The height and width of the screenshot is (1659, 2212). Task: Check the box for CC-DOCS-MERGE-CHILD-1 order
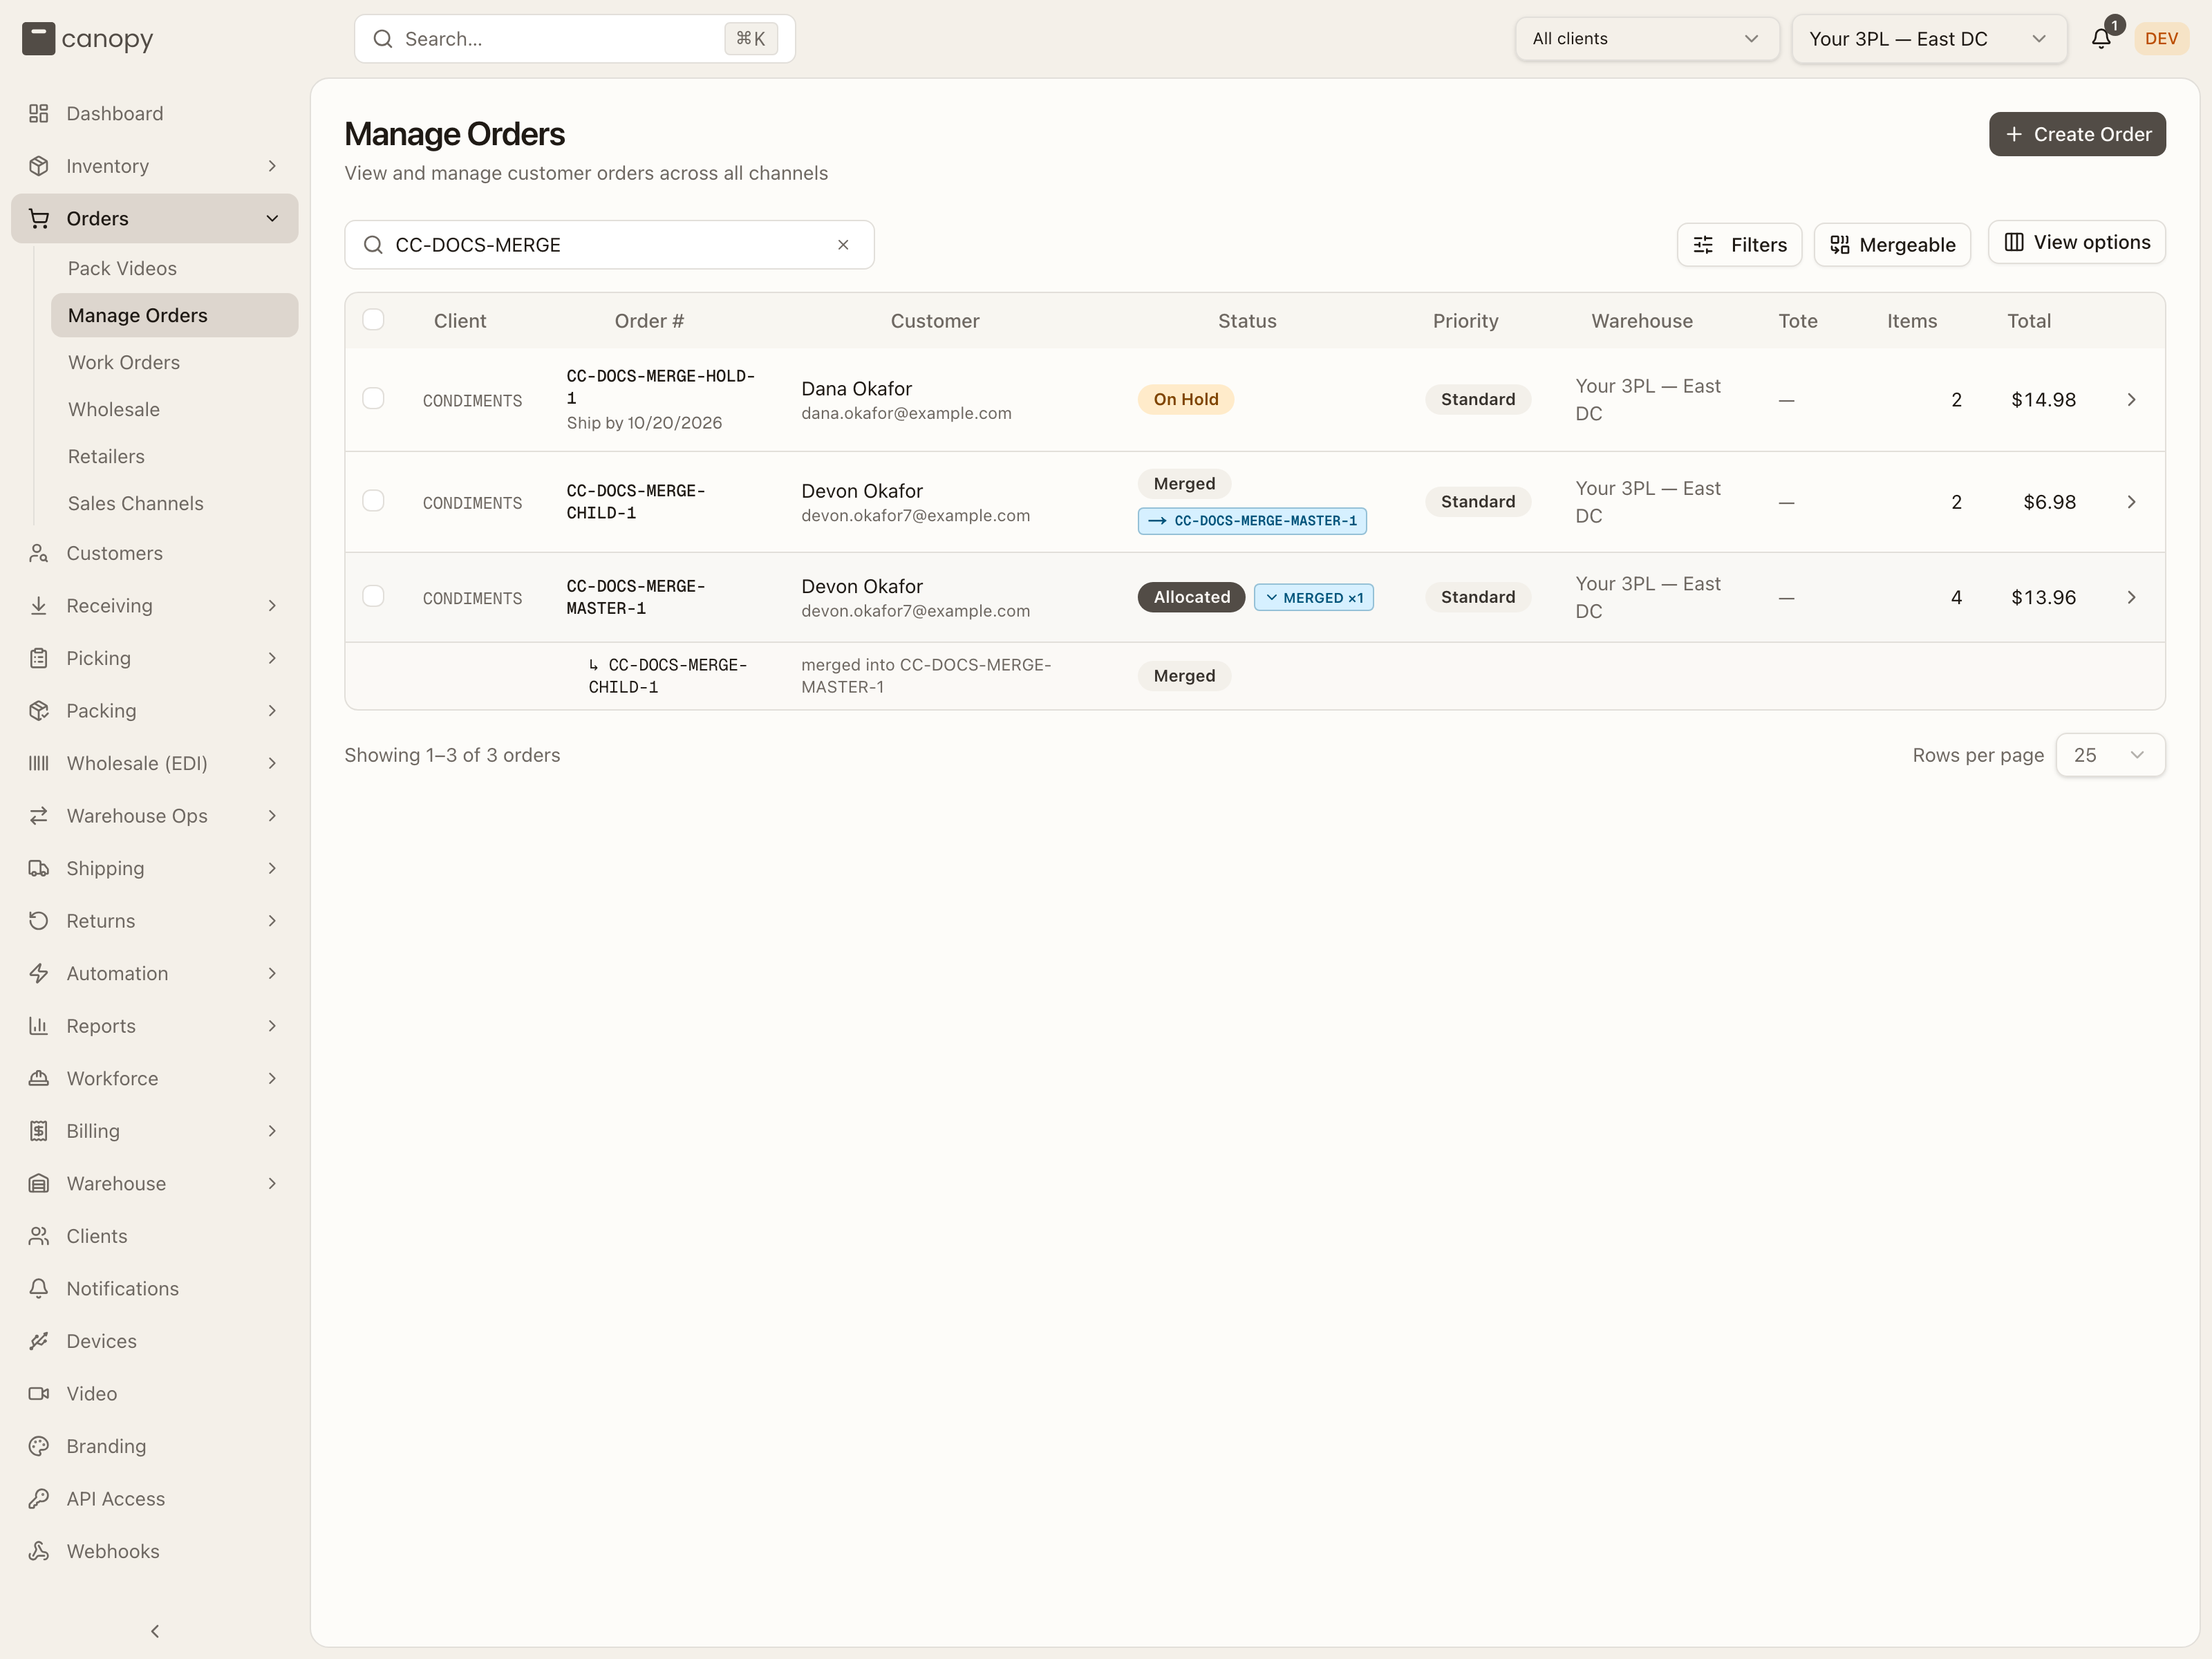(x=373, y=500)
